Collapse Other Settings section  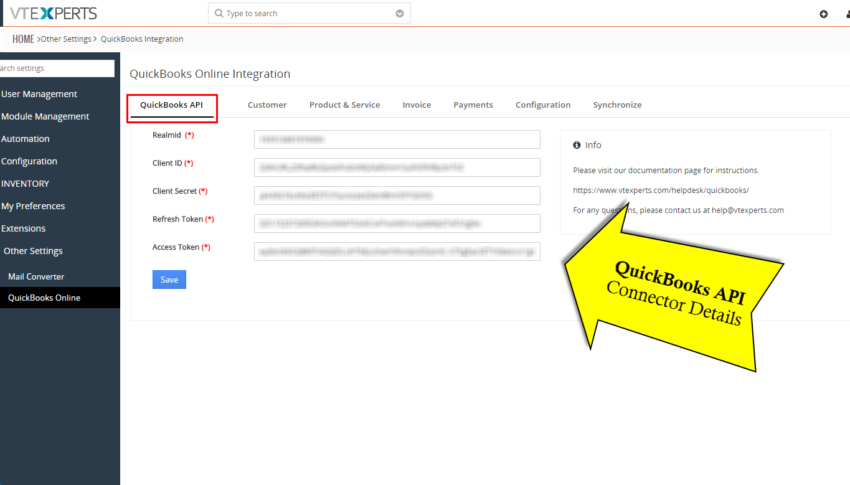(x=33, y=251)
